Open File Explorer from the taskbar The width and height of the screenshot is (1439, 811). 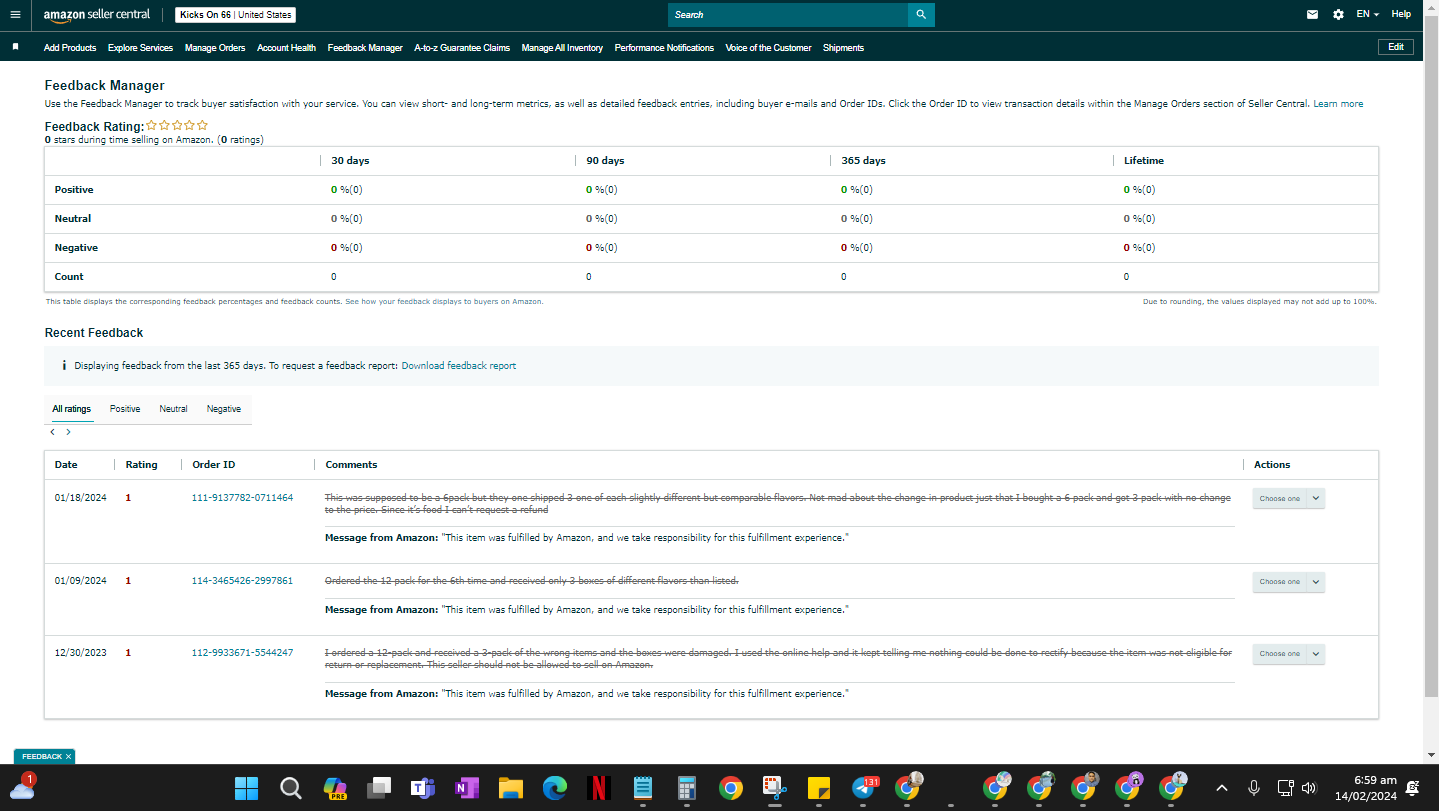pyautogui.click(x=511, y=789)
